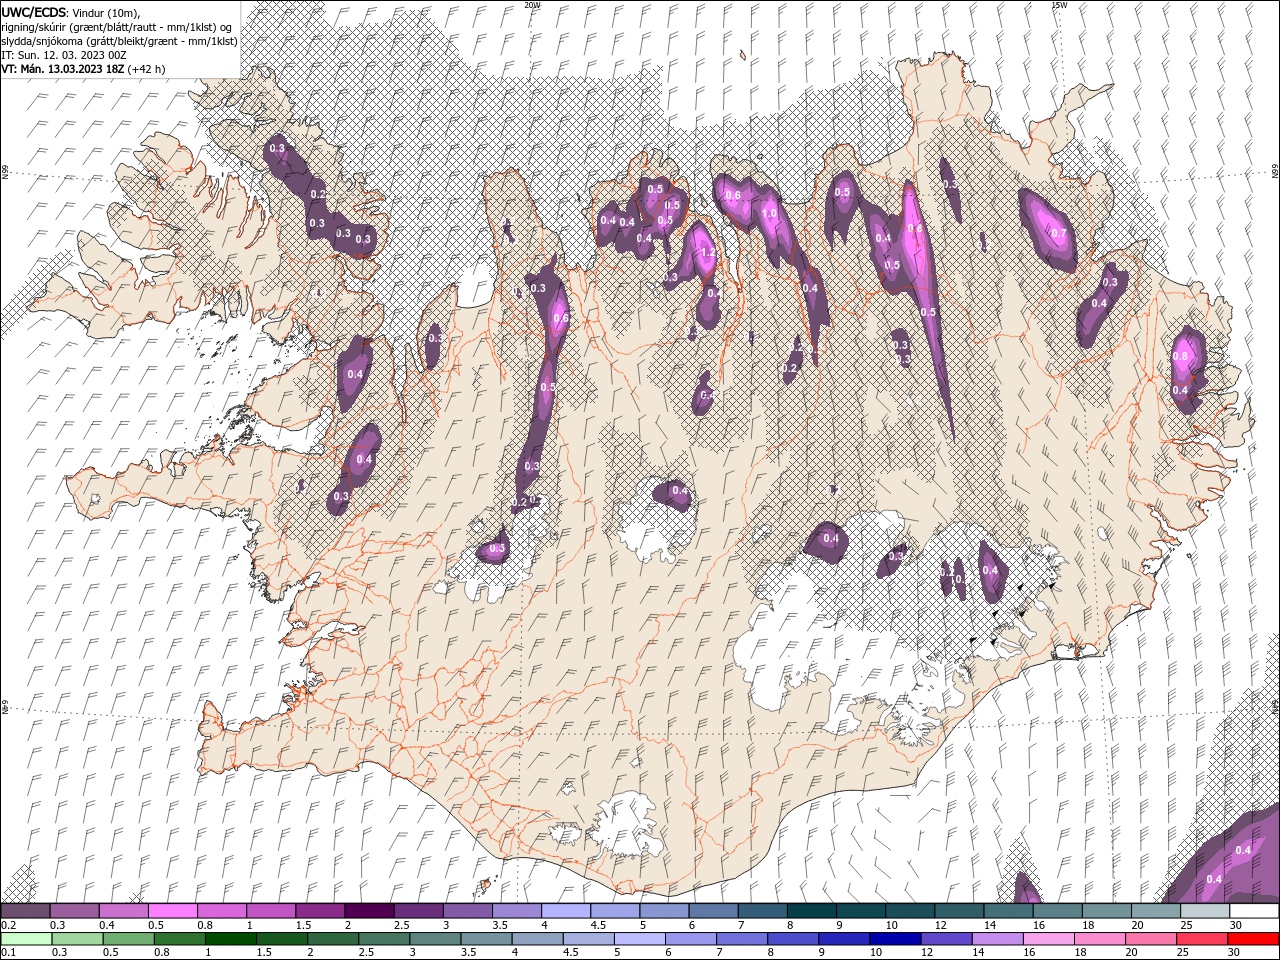
Task: Click the 0.8 value on the east coast patch
Action: 1180,356
